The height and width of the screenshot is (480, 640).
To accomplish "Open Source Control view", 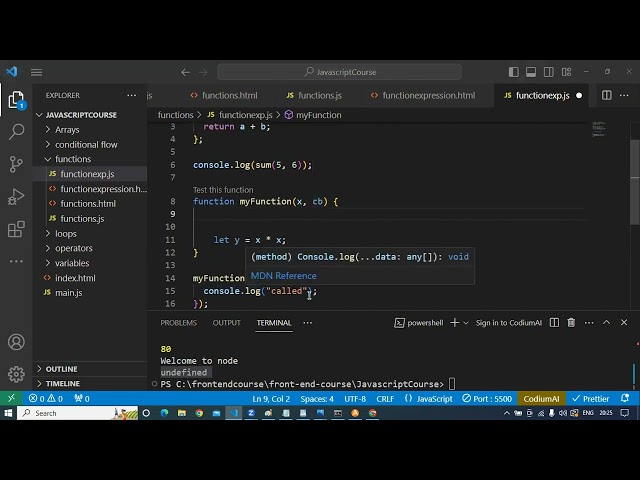I will click(16, 164).
